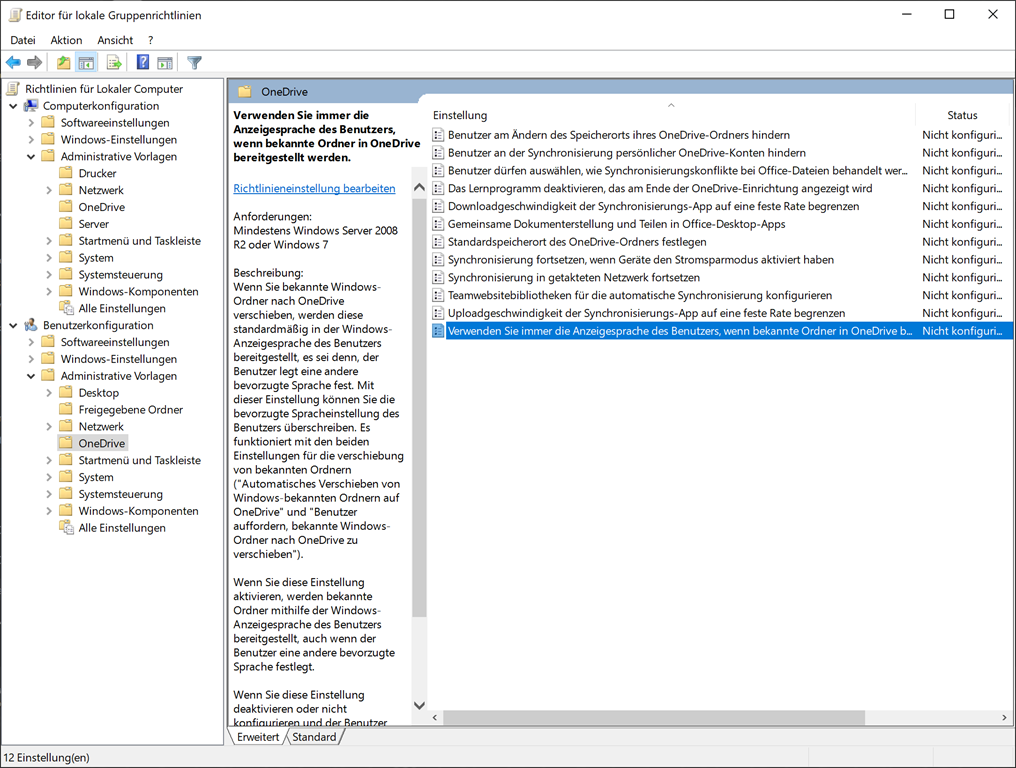Select Standardspeicherort des OneDrive-Ordners festlegen policy
Viewport: 1016px width, 768px height.
[x=577, y=242]
